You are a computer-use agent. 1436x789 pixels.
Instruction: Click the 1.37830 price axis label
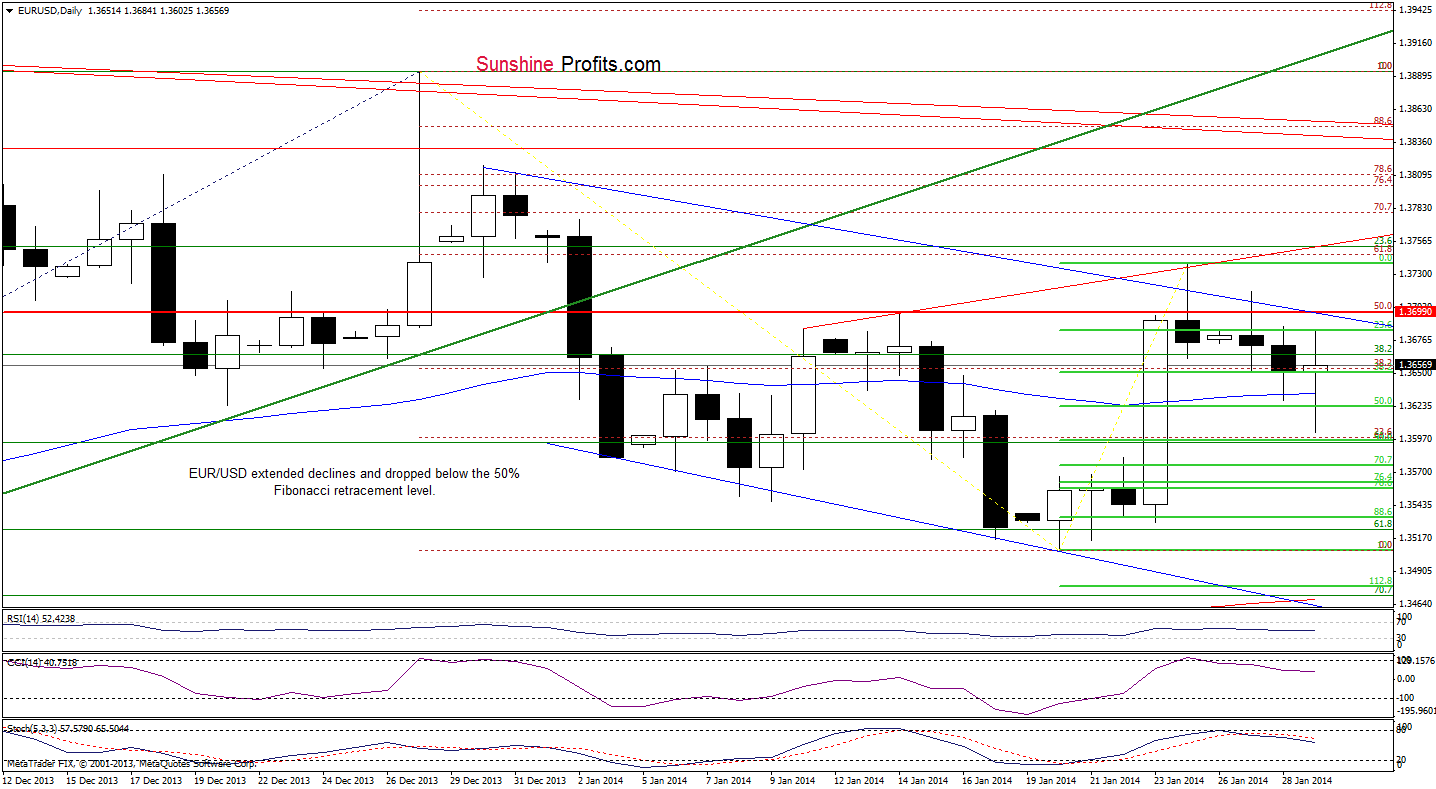[1416, 208]
